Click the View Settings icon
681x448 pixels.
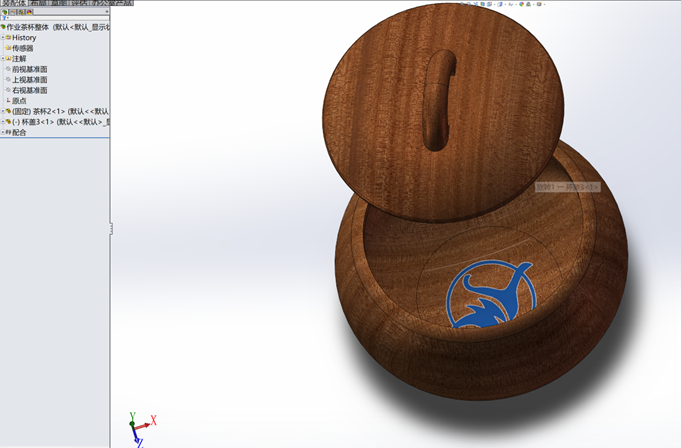539,4
